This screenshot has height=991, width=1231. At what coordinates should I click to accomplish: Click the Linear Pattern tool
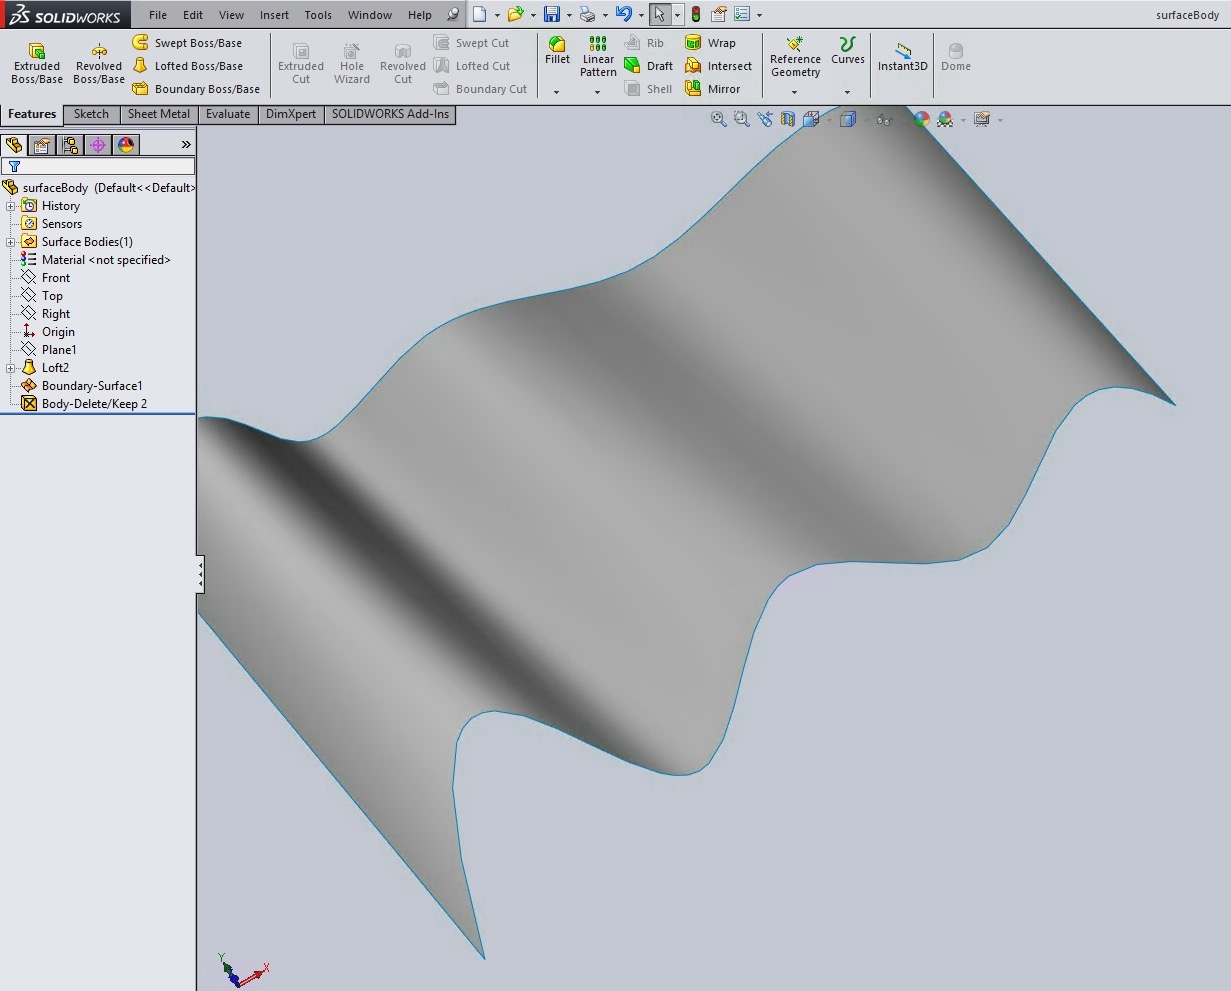[x=598, y=57]
